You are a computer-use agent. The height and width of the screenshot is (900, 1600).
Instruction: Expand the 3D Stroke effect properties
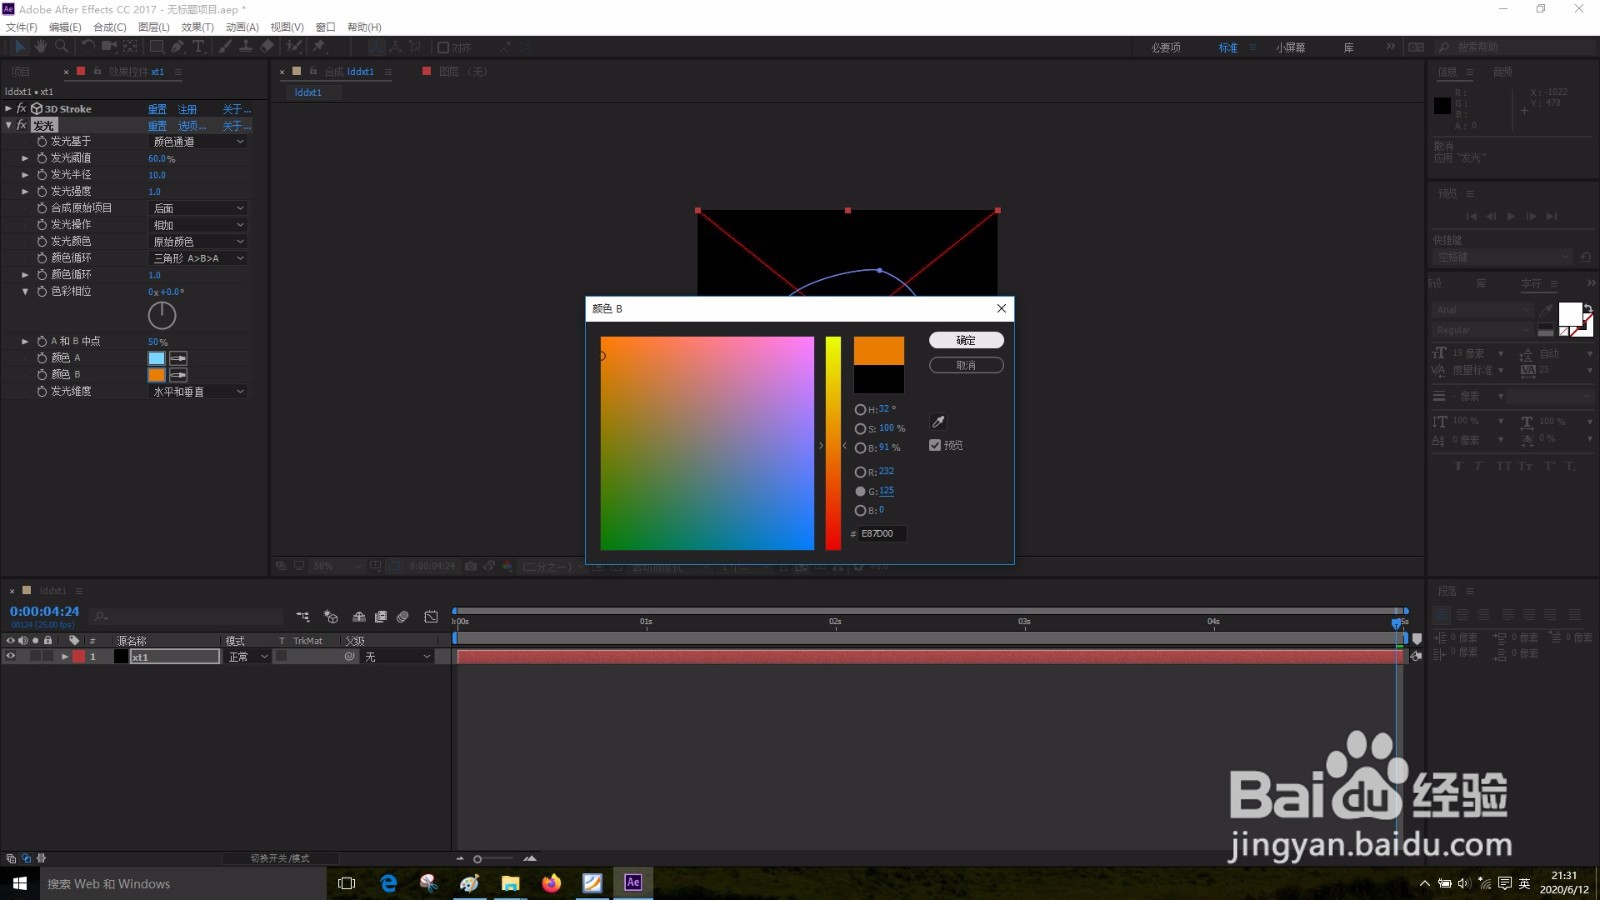tap(8, 109)
